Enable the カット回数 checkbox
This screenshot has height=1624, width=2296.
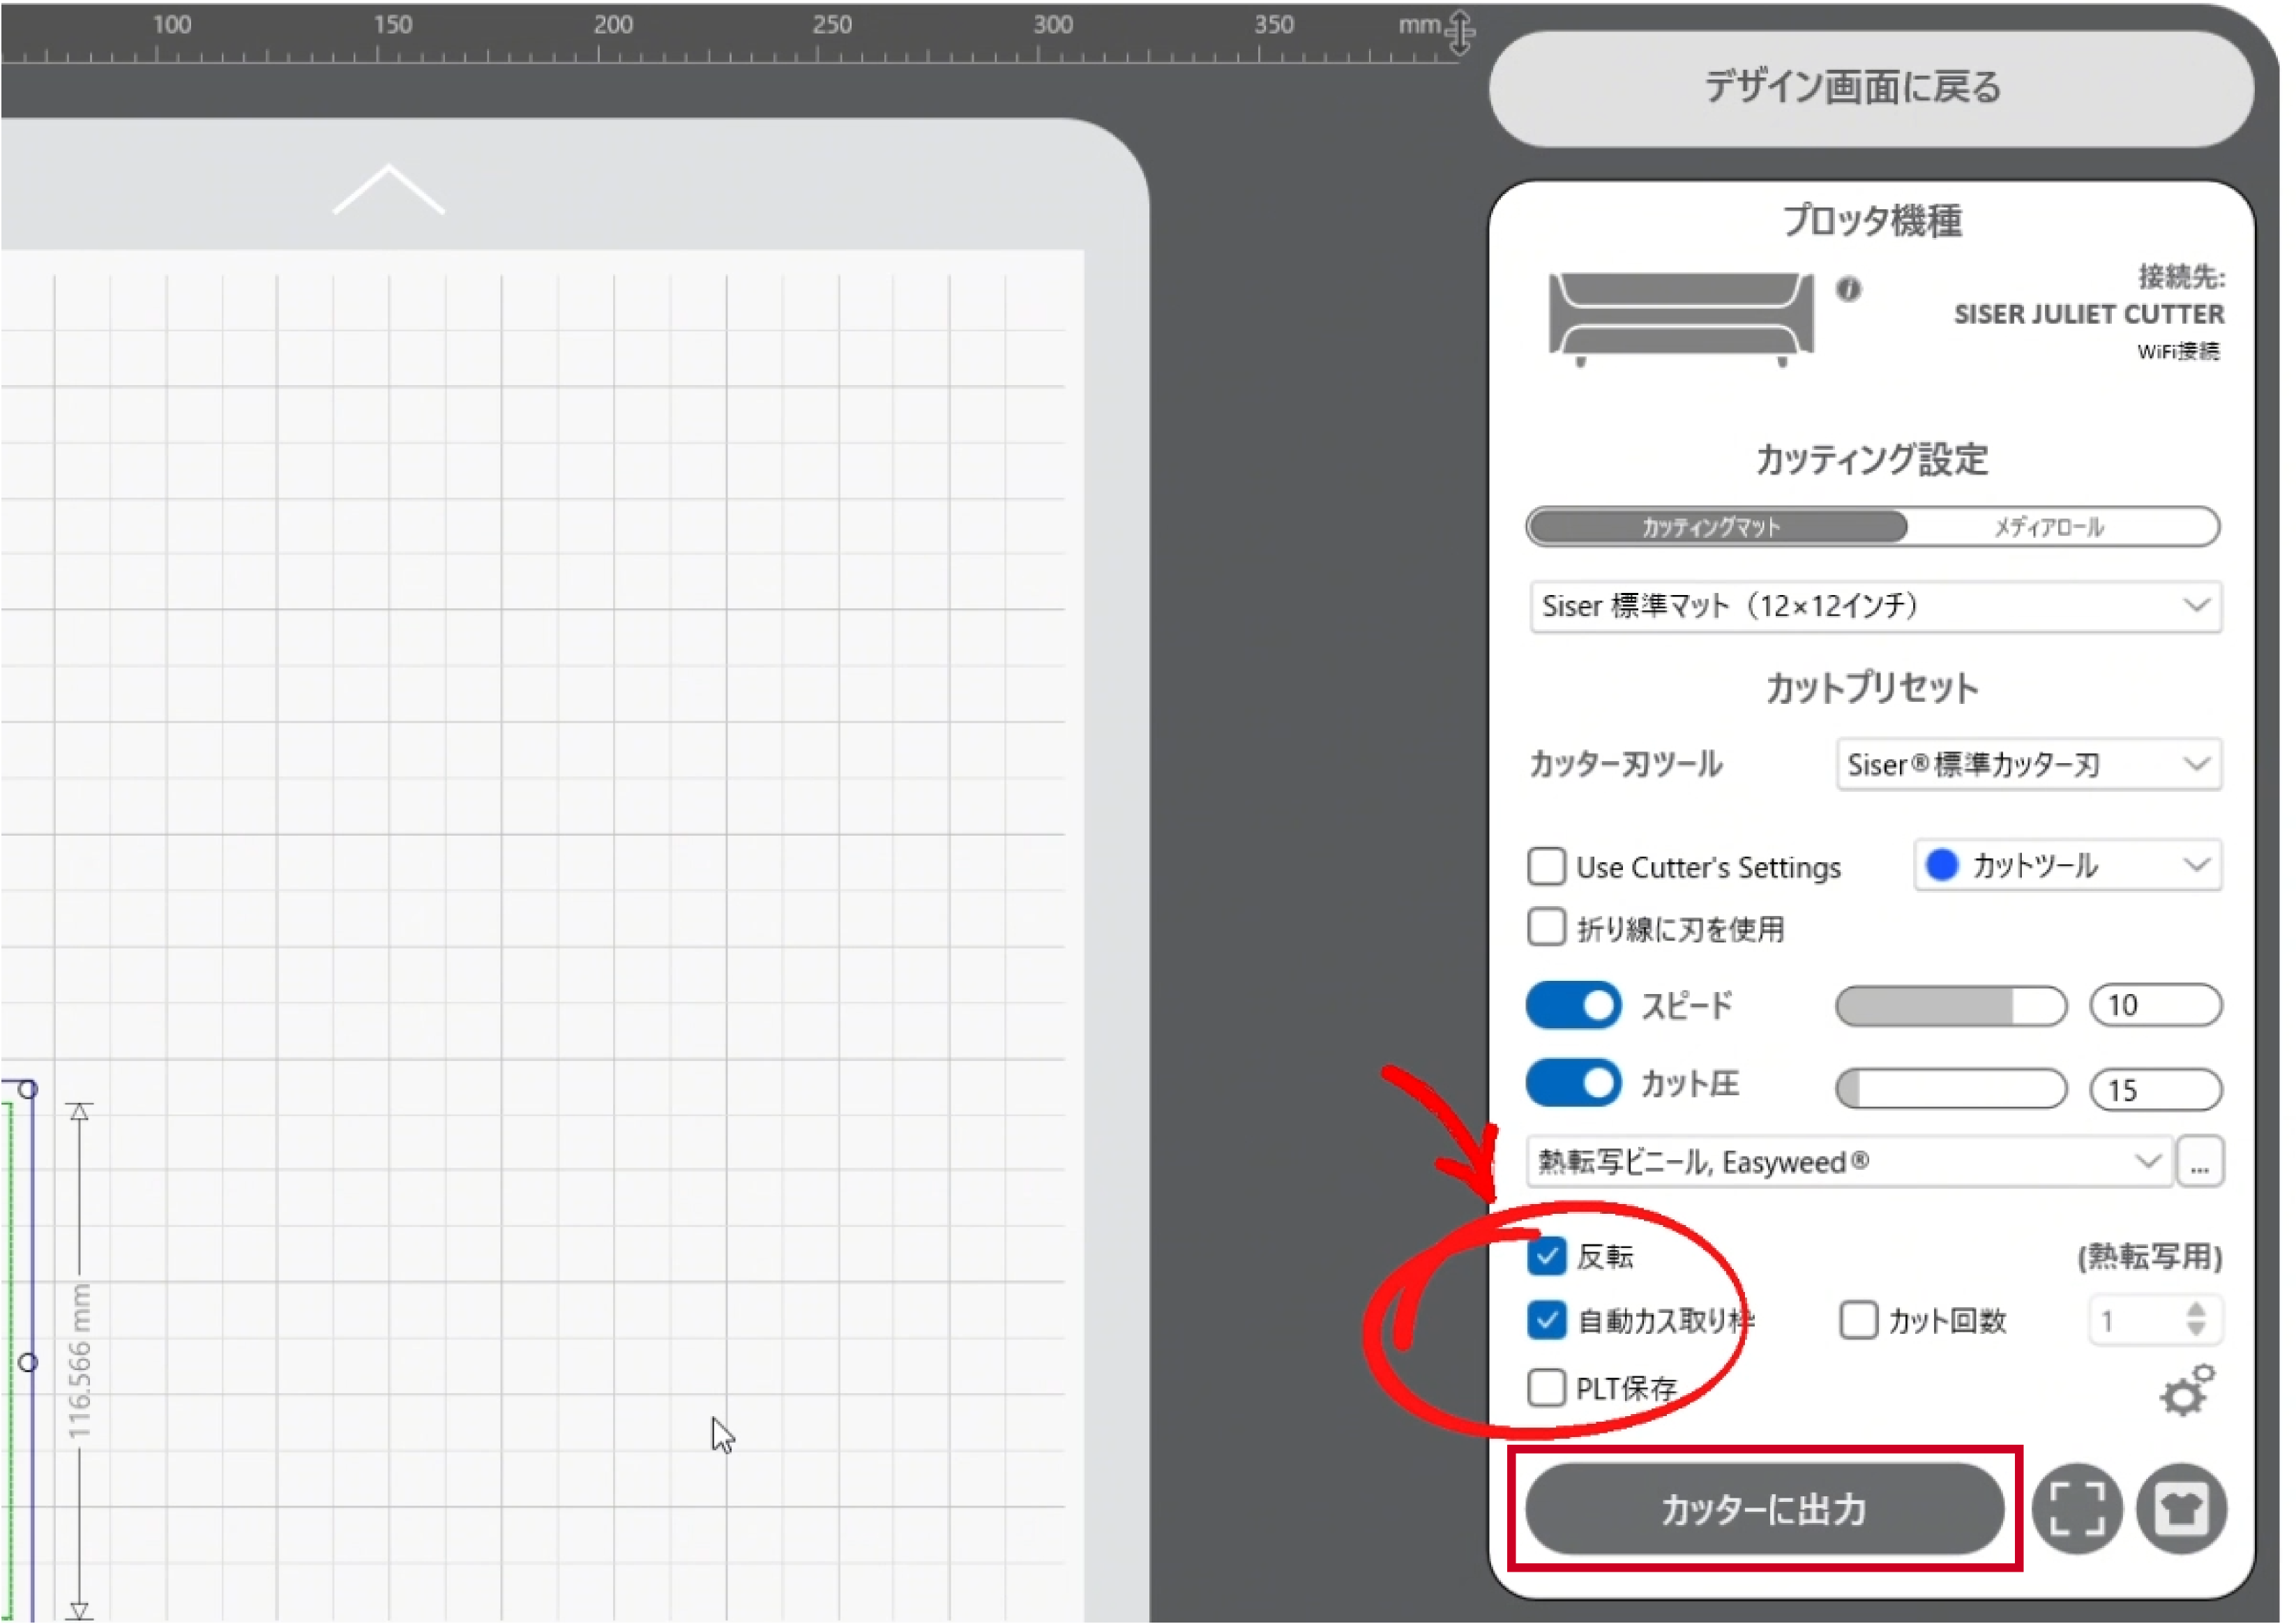1858,1320
